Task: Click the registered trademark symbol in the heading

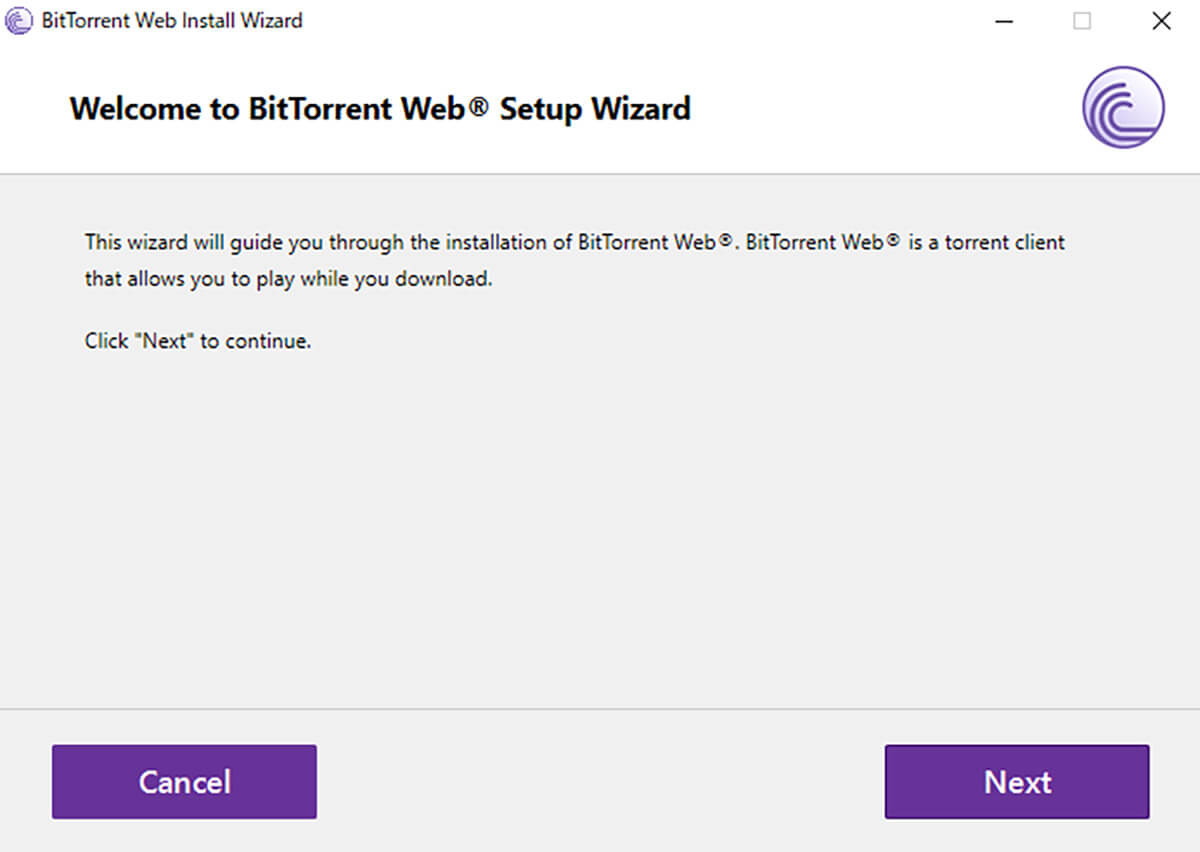Action: [479, 104]
